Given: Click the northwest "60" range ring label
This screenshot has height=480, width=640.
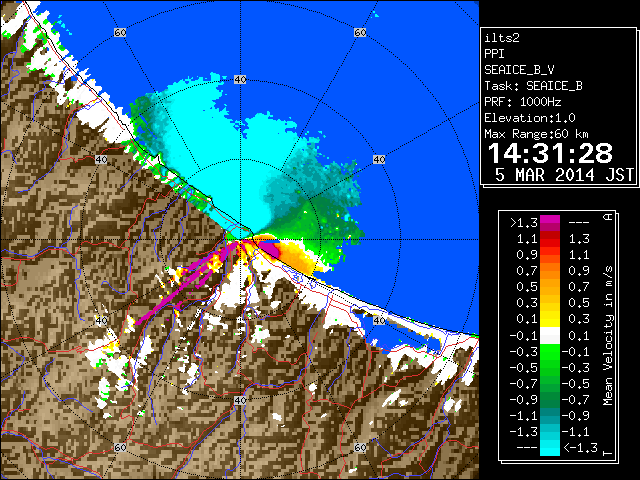Looking at the screenshot, I should click(120, 32).
